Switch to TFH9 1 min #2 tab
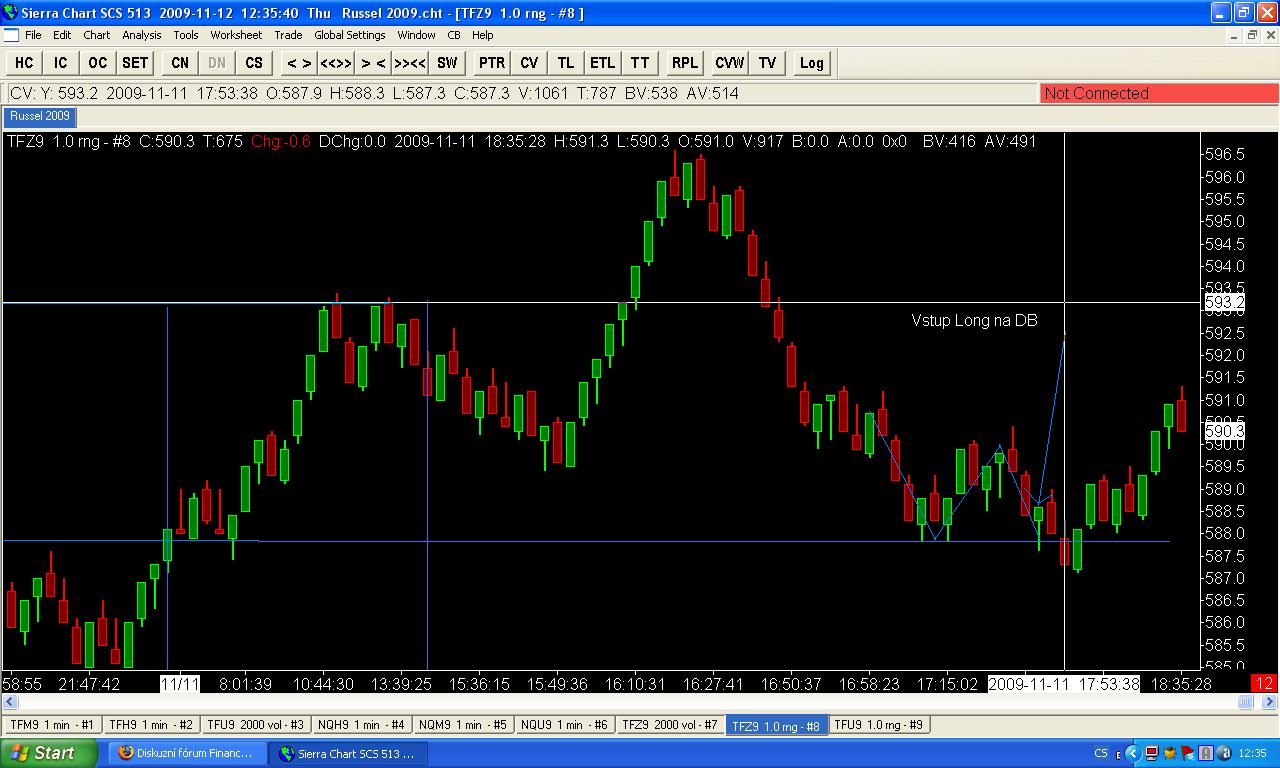This screenshot has height=768, width=1280. [150, 725]
